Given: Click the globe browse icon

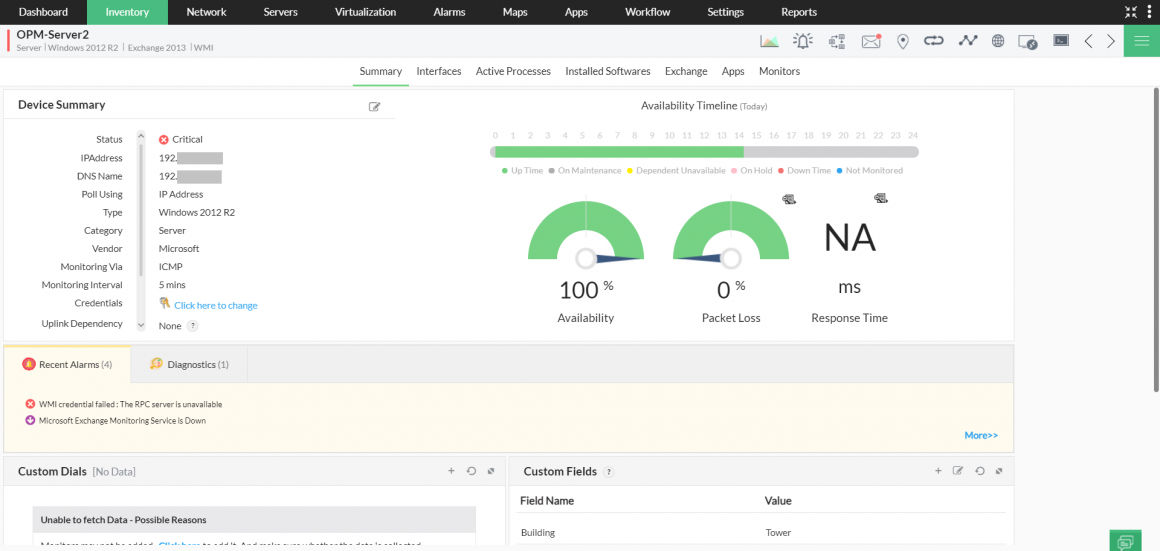Looking at the screenshot, I should (998, 41).
